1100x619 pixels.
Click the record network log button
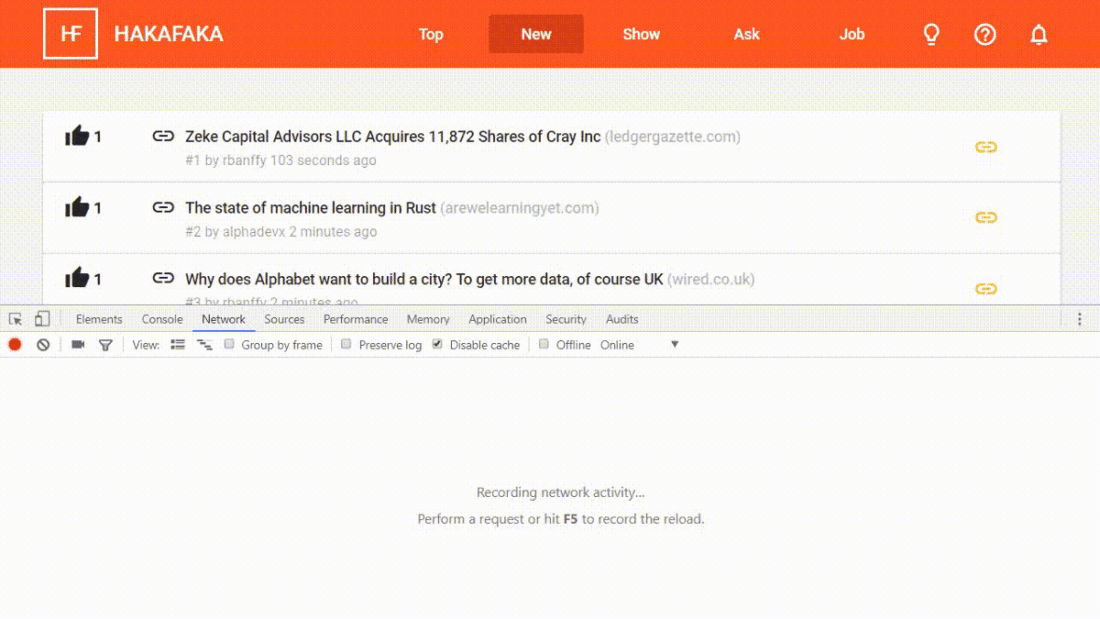14,344
